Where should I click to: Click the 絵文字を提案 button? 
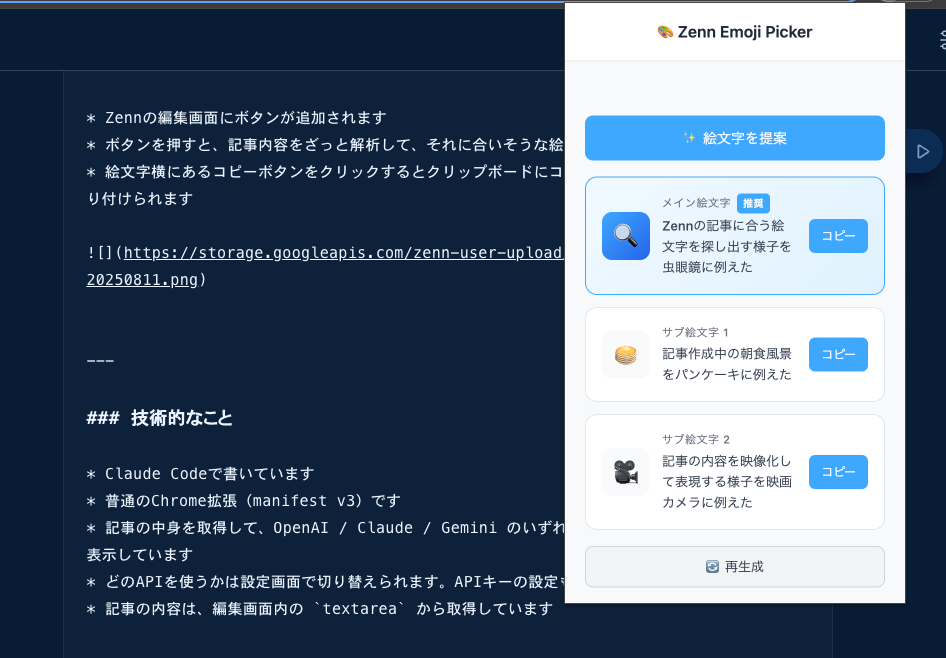point(734,138)
